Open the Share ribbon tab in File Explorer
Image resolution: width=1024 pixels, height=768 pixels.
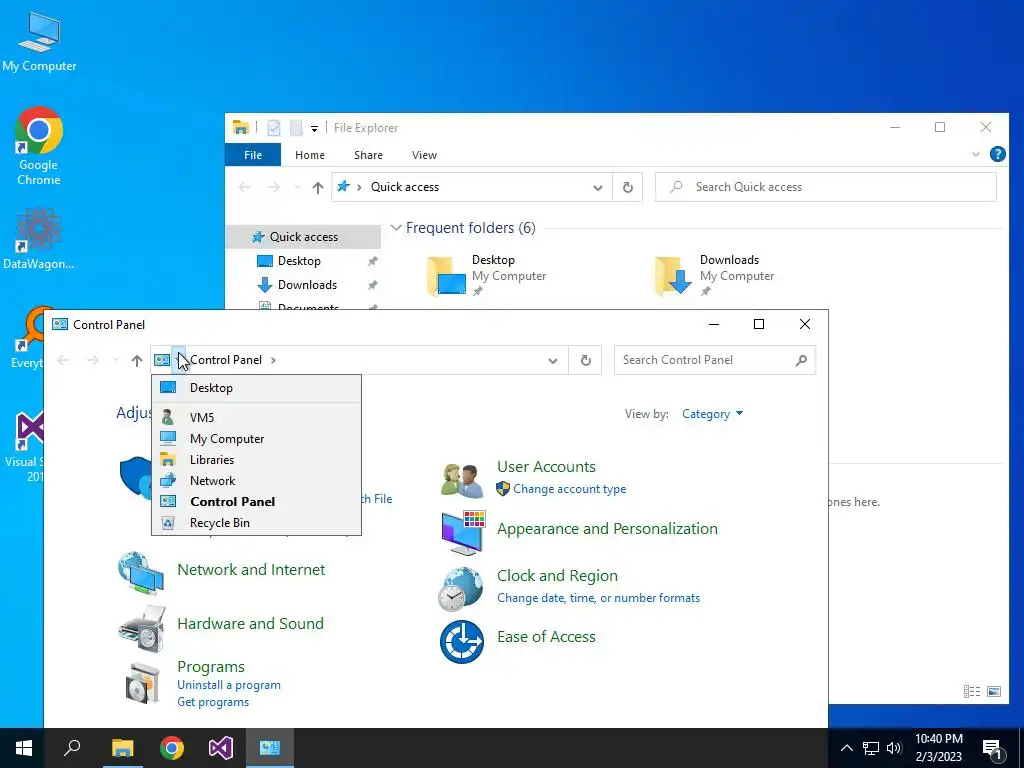(x=368, y=155)
